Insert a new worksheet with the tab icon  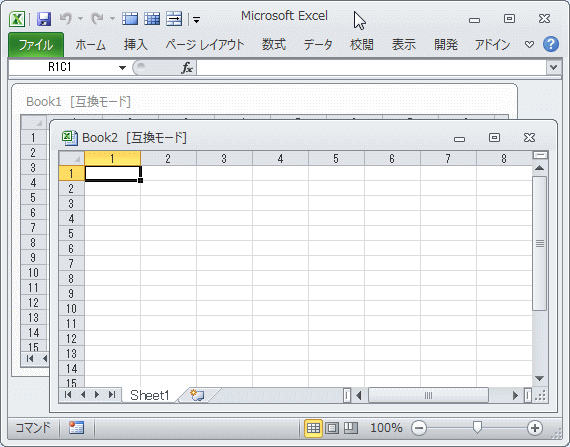[197, 395]
